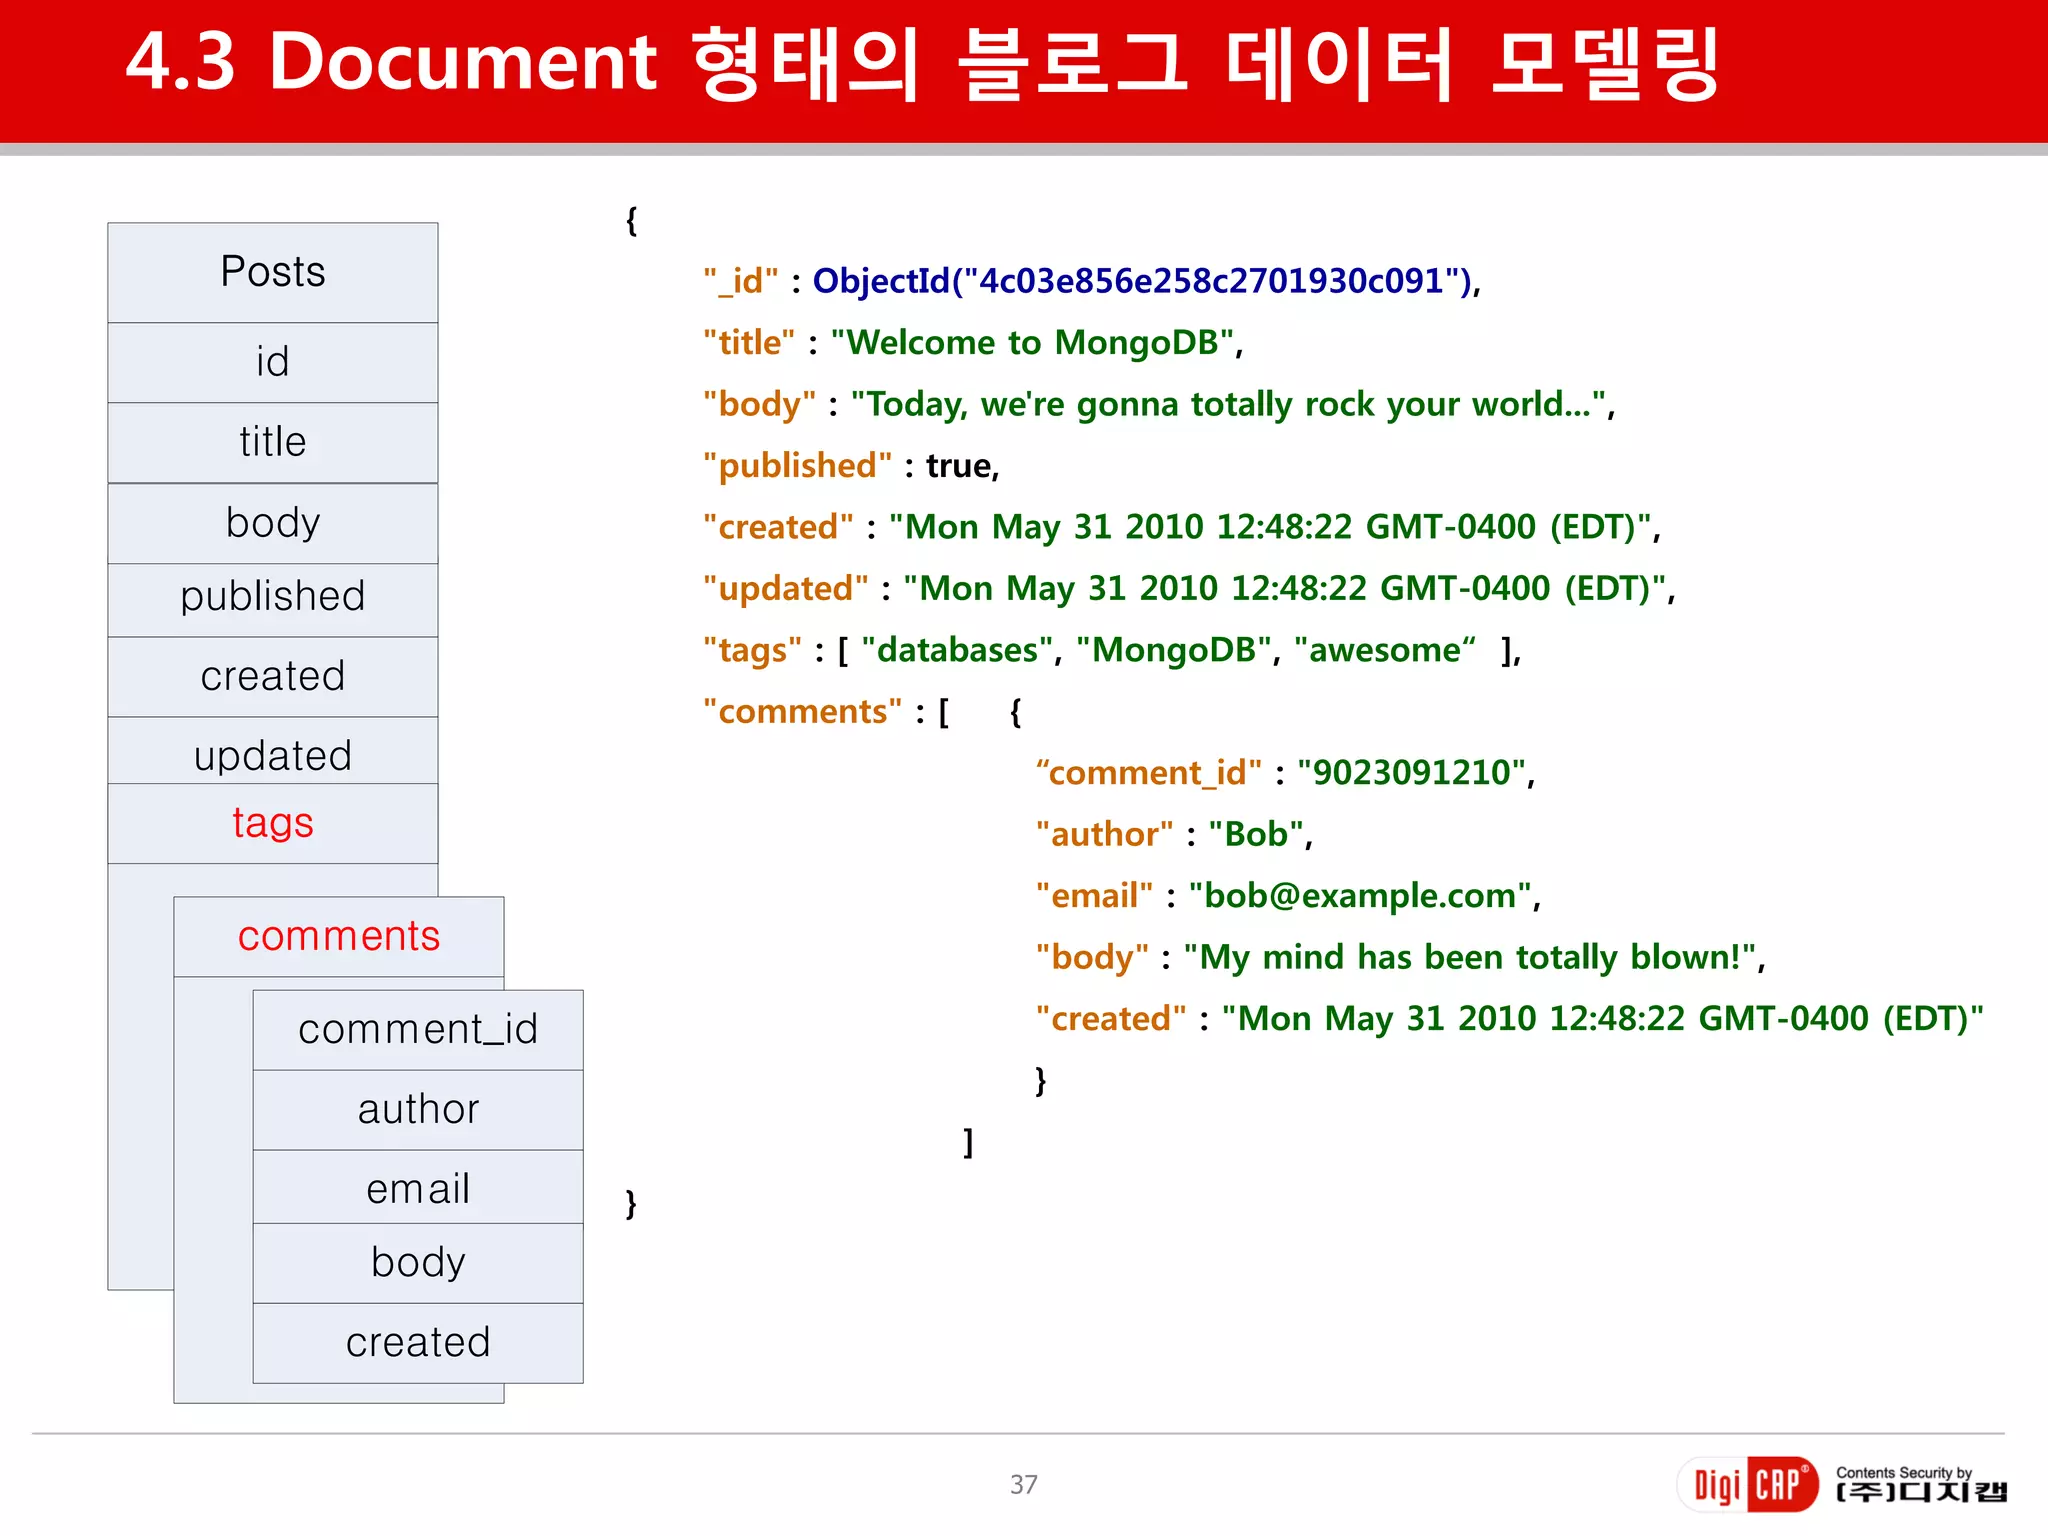
Task: Click "My mind has been totally blown!" text
Action: click(1470, 958)
